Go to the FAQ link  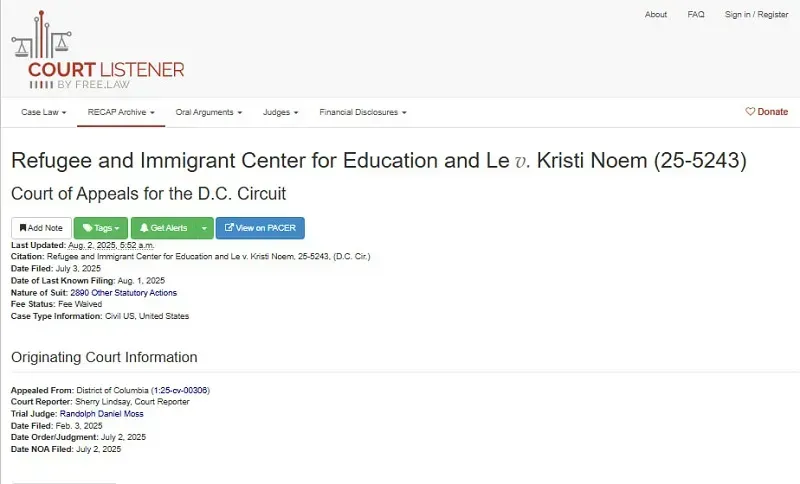tap(696, 14)
